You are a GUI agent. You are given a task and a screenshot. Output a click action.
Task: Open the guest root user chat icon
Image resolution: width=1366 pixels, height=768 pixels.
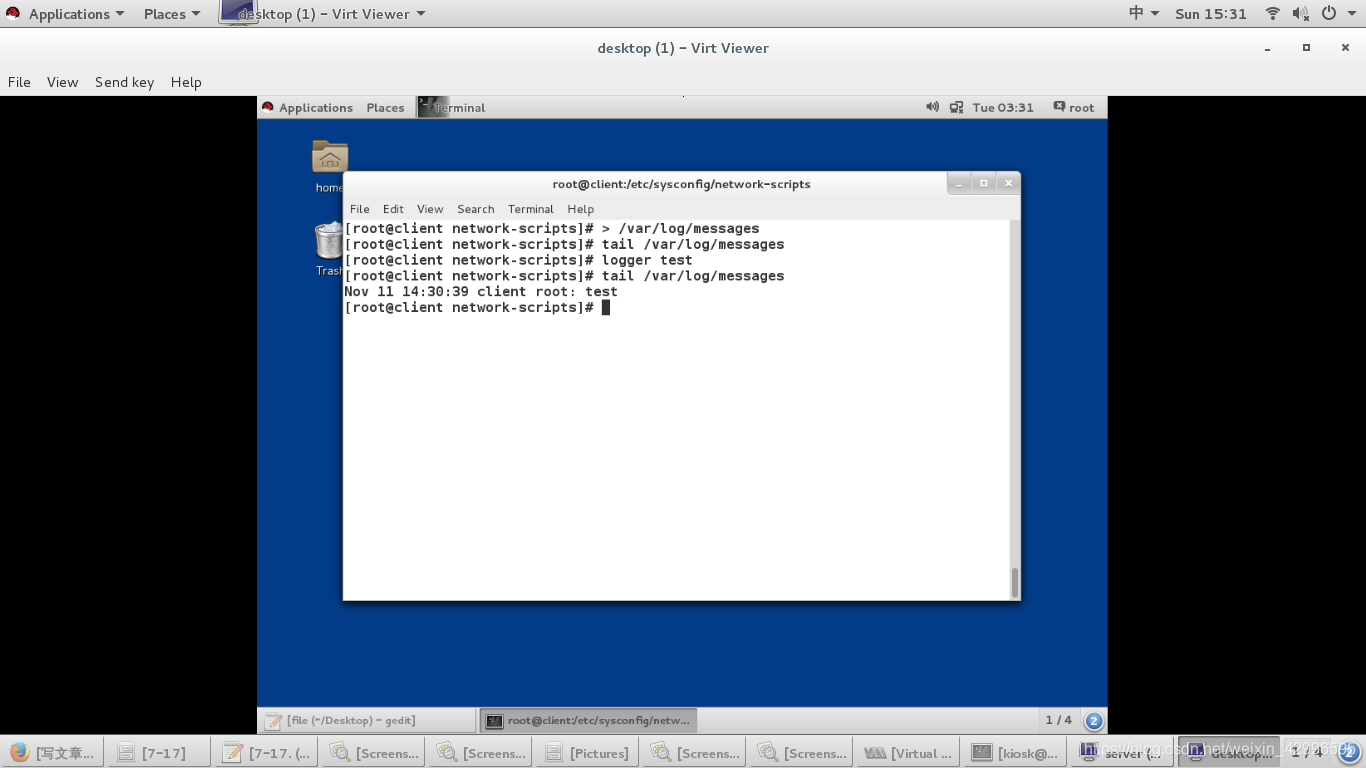click(1059, 107)
